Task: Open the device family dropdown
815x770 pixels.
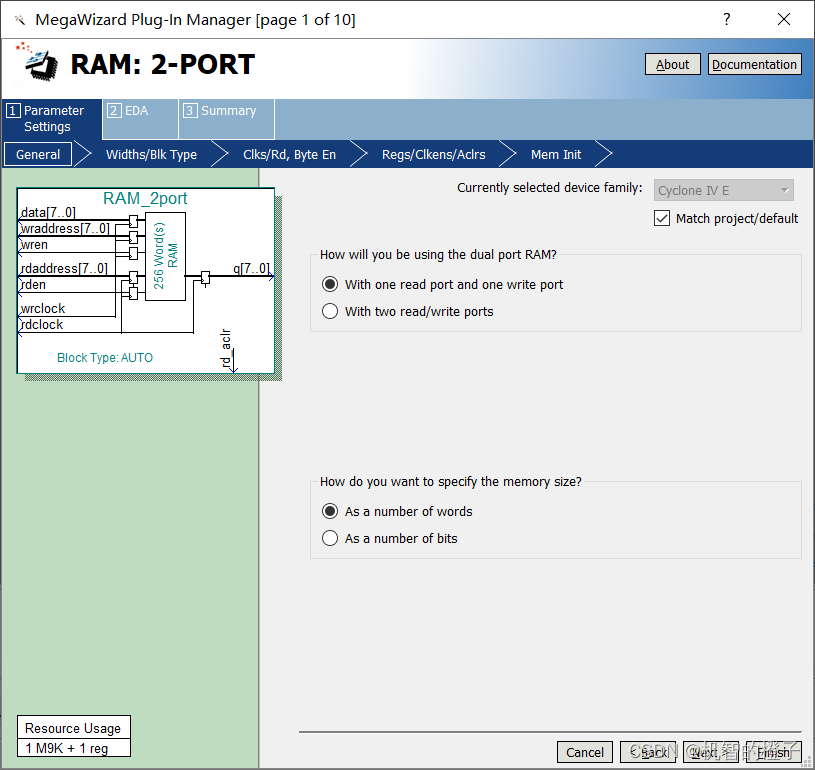Action: (x=724, y=190)
